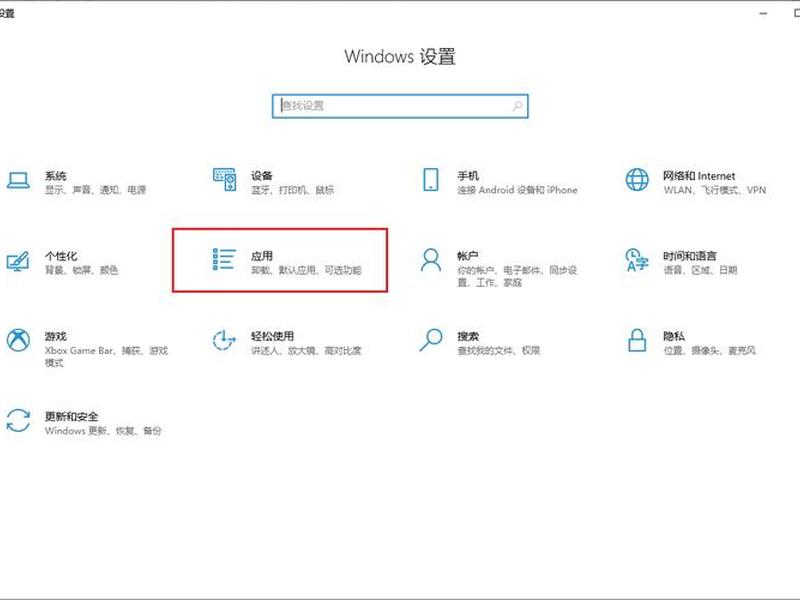The width and height of the screenshot is (800, 600).
Task: Click the laptop icon beside 系统
Action: (x=18, y=180)
